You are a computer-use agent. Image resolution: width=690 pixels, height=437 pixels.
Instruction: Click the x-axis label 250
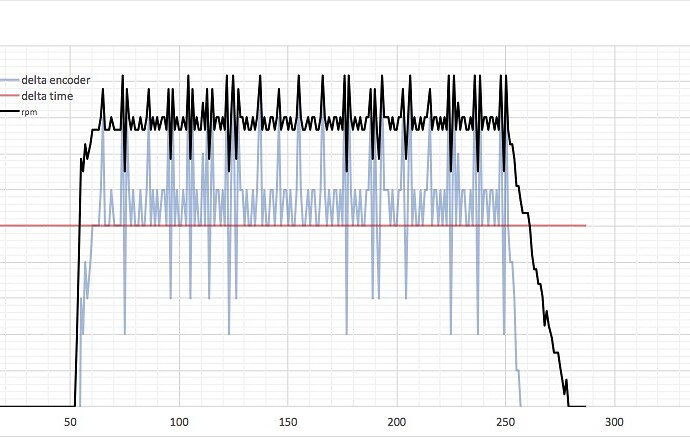coord(505,422)
